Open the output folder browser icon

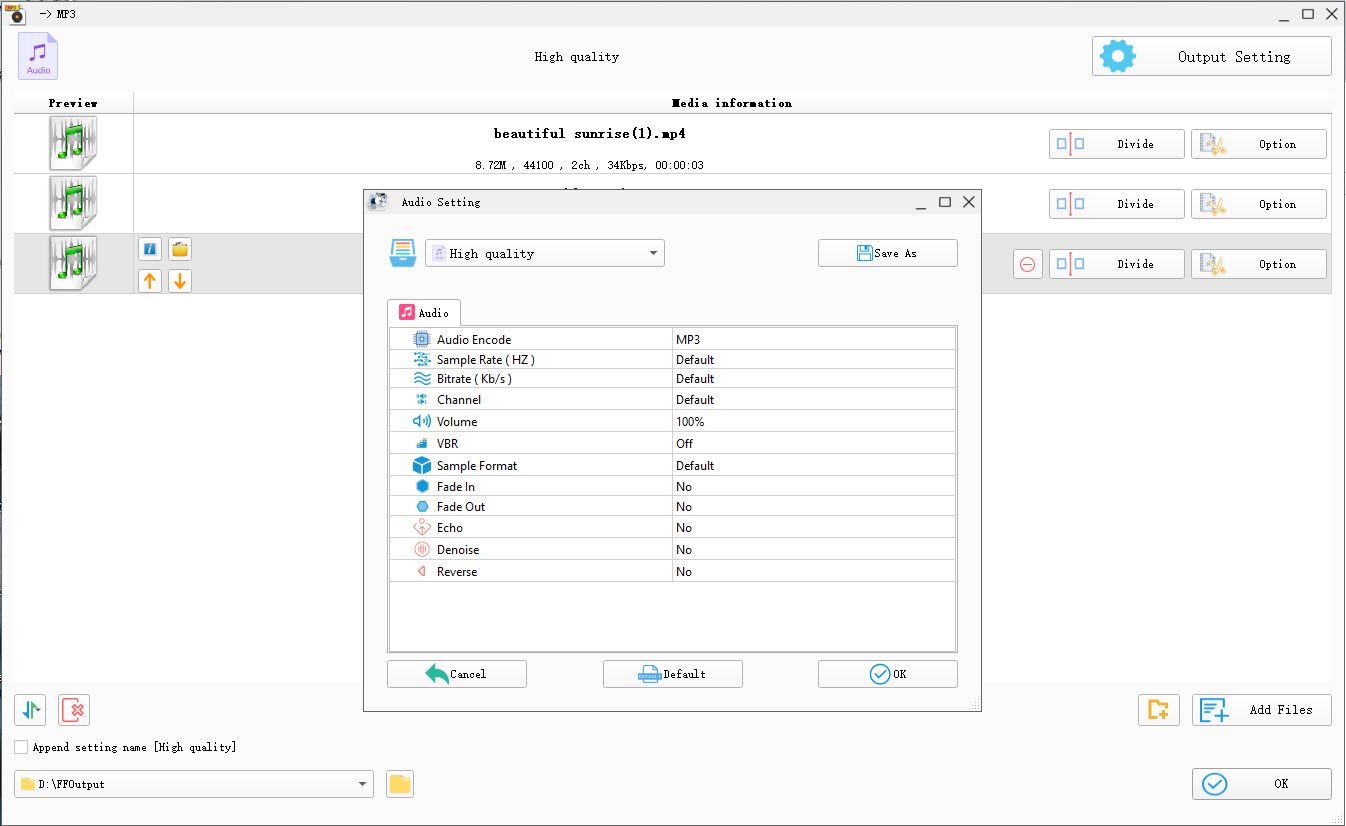[x=399, y=784]
